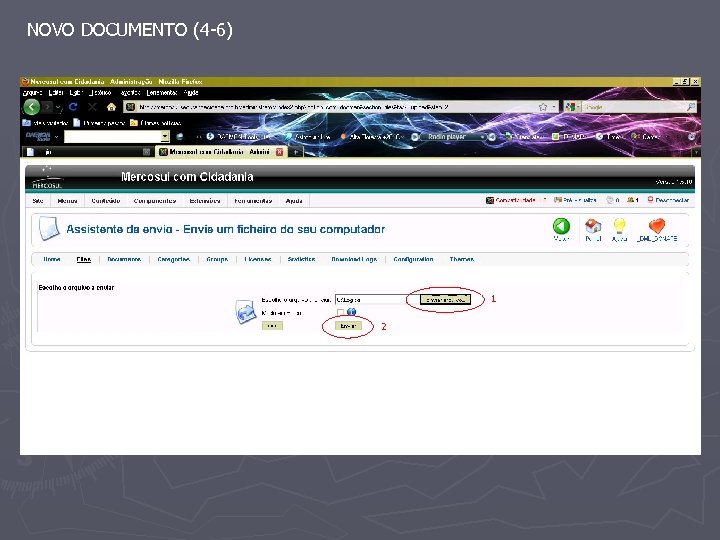The height and width of the screenshot is (540, 720).
Task: Click the radio player play button
Action: (415, 137)
